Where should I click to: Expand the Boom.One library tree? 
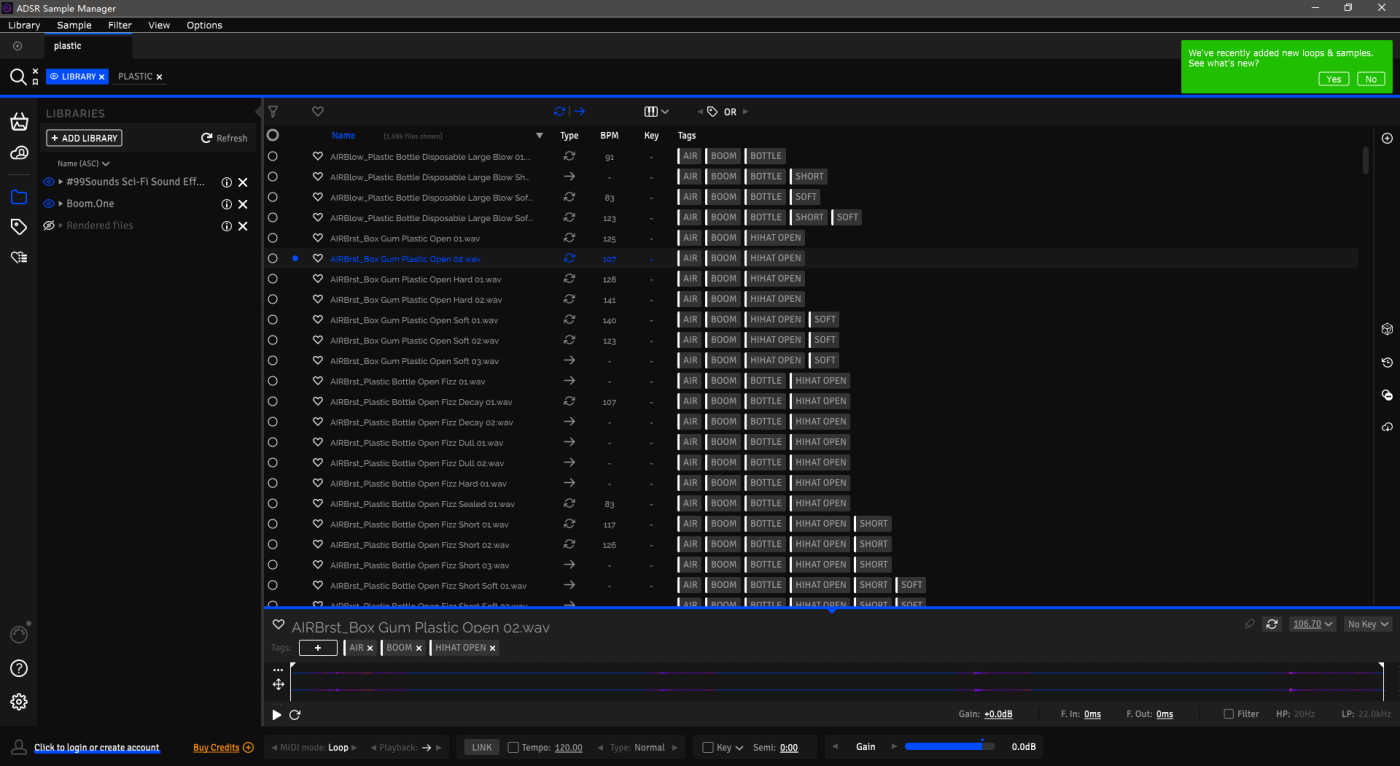(61, 204)
